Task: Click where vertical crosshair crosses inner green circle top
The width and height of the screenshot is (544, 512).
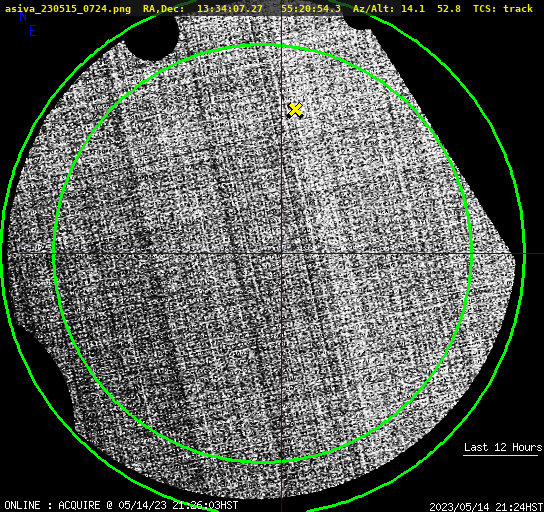Action: pos(281,45)
